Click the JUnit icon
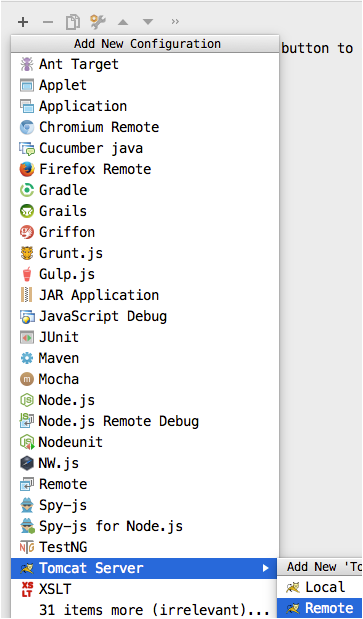The image size is (363, 619). (27, 337)
